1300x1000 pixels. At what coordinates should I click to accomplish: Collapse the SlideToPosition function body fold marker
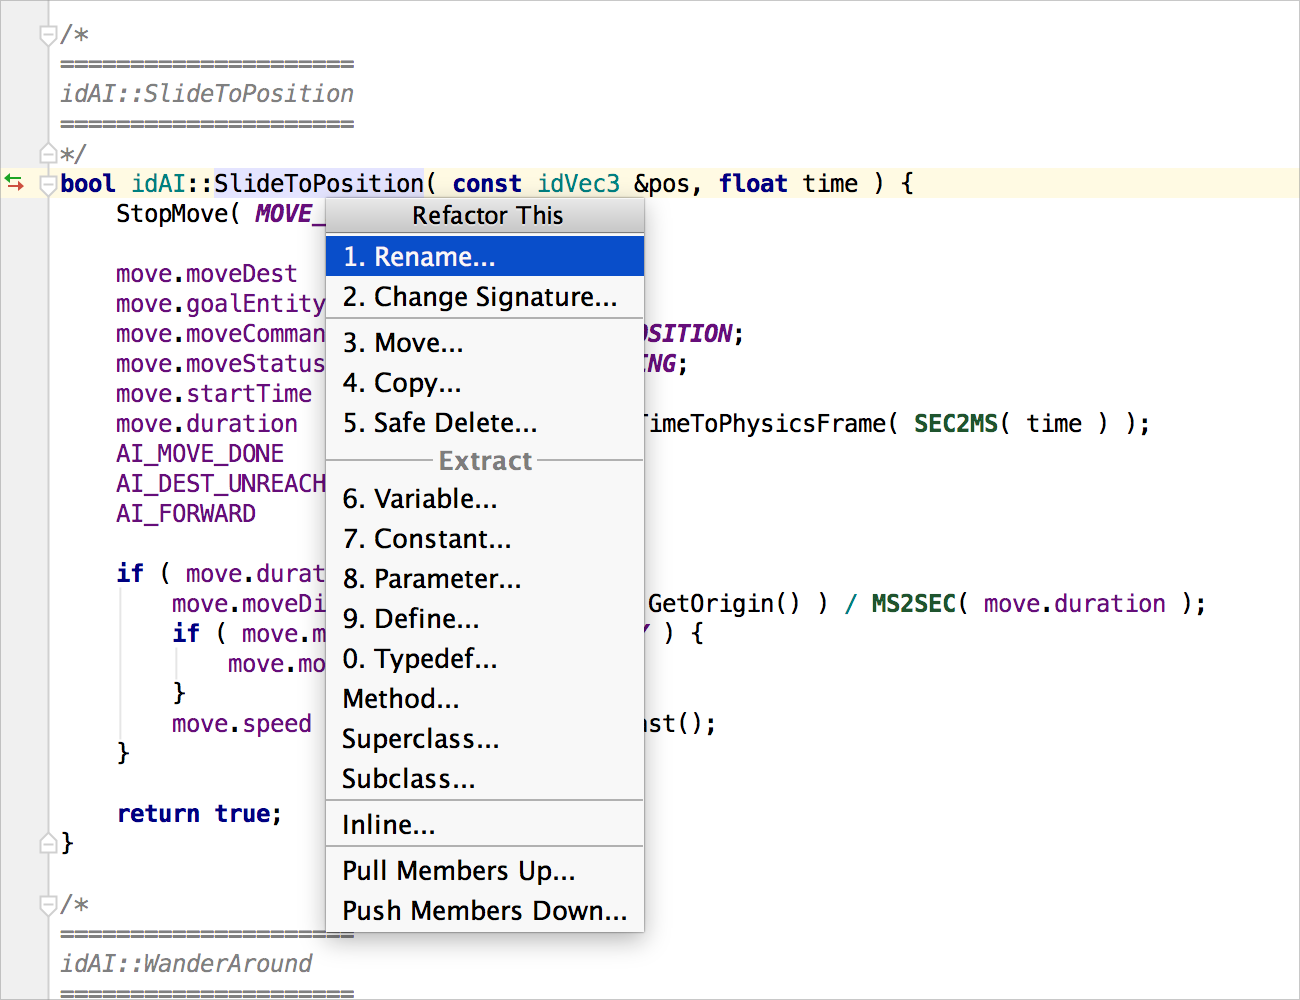[x=47, y=184]
